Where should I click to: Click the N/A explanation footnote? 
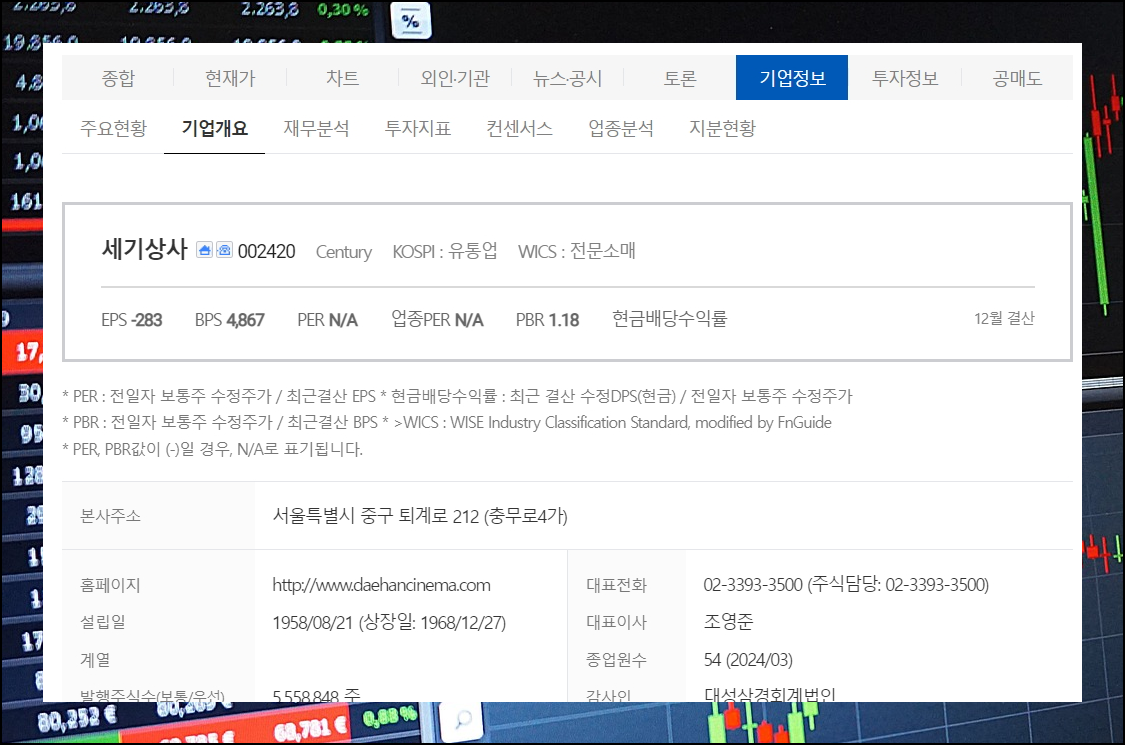click(212, 449)
